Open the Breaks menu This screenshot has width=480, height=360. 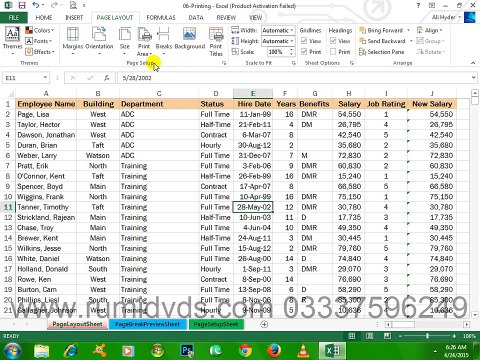coord(164,41)
